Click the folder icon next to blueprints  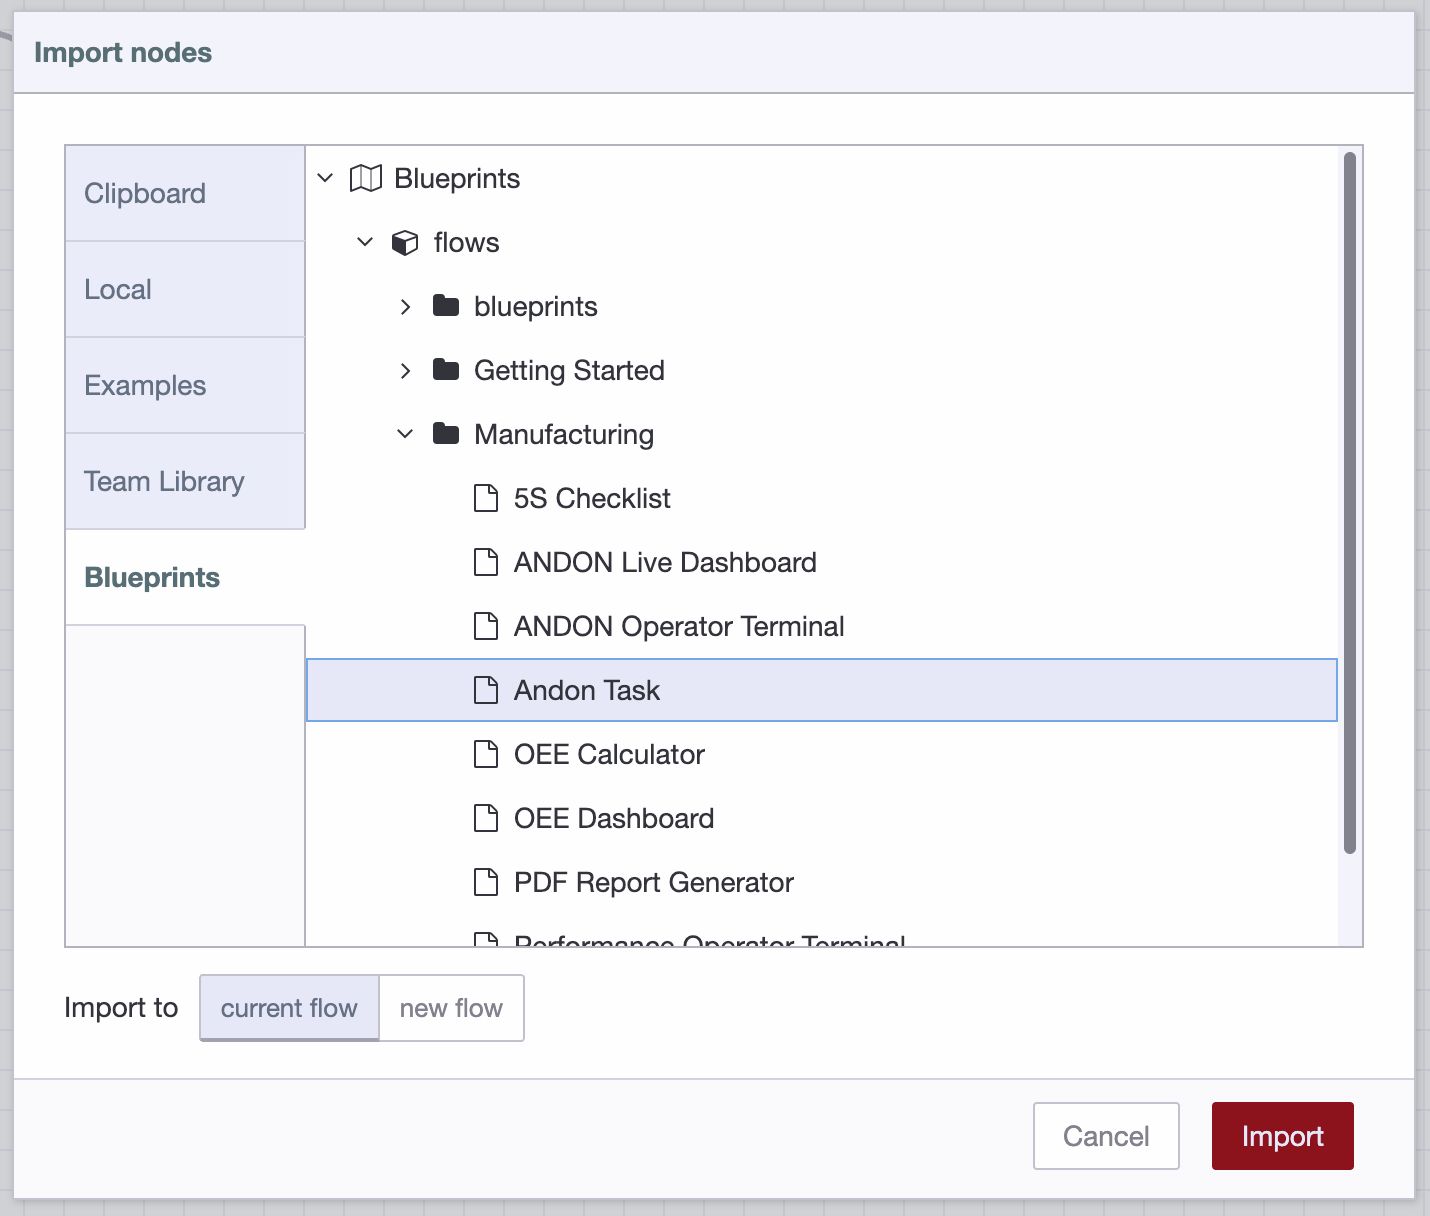pos(446,306)
